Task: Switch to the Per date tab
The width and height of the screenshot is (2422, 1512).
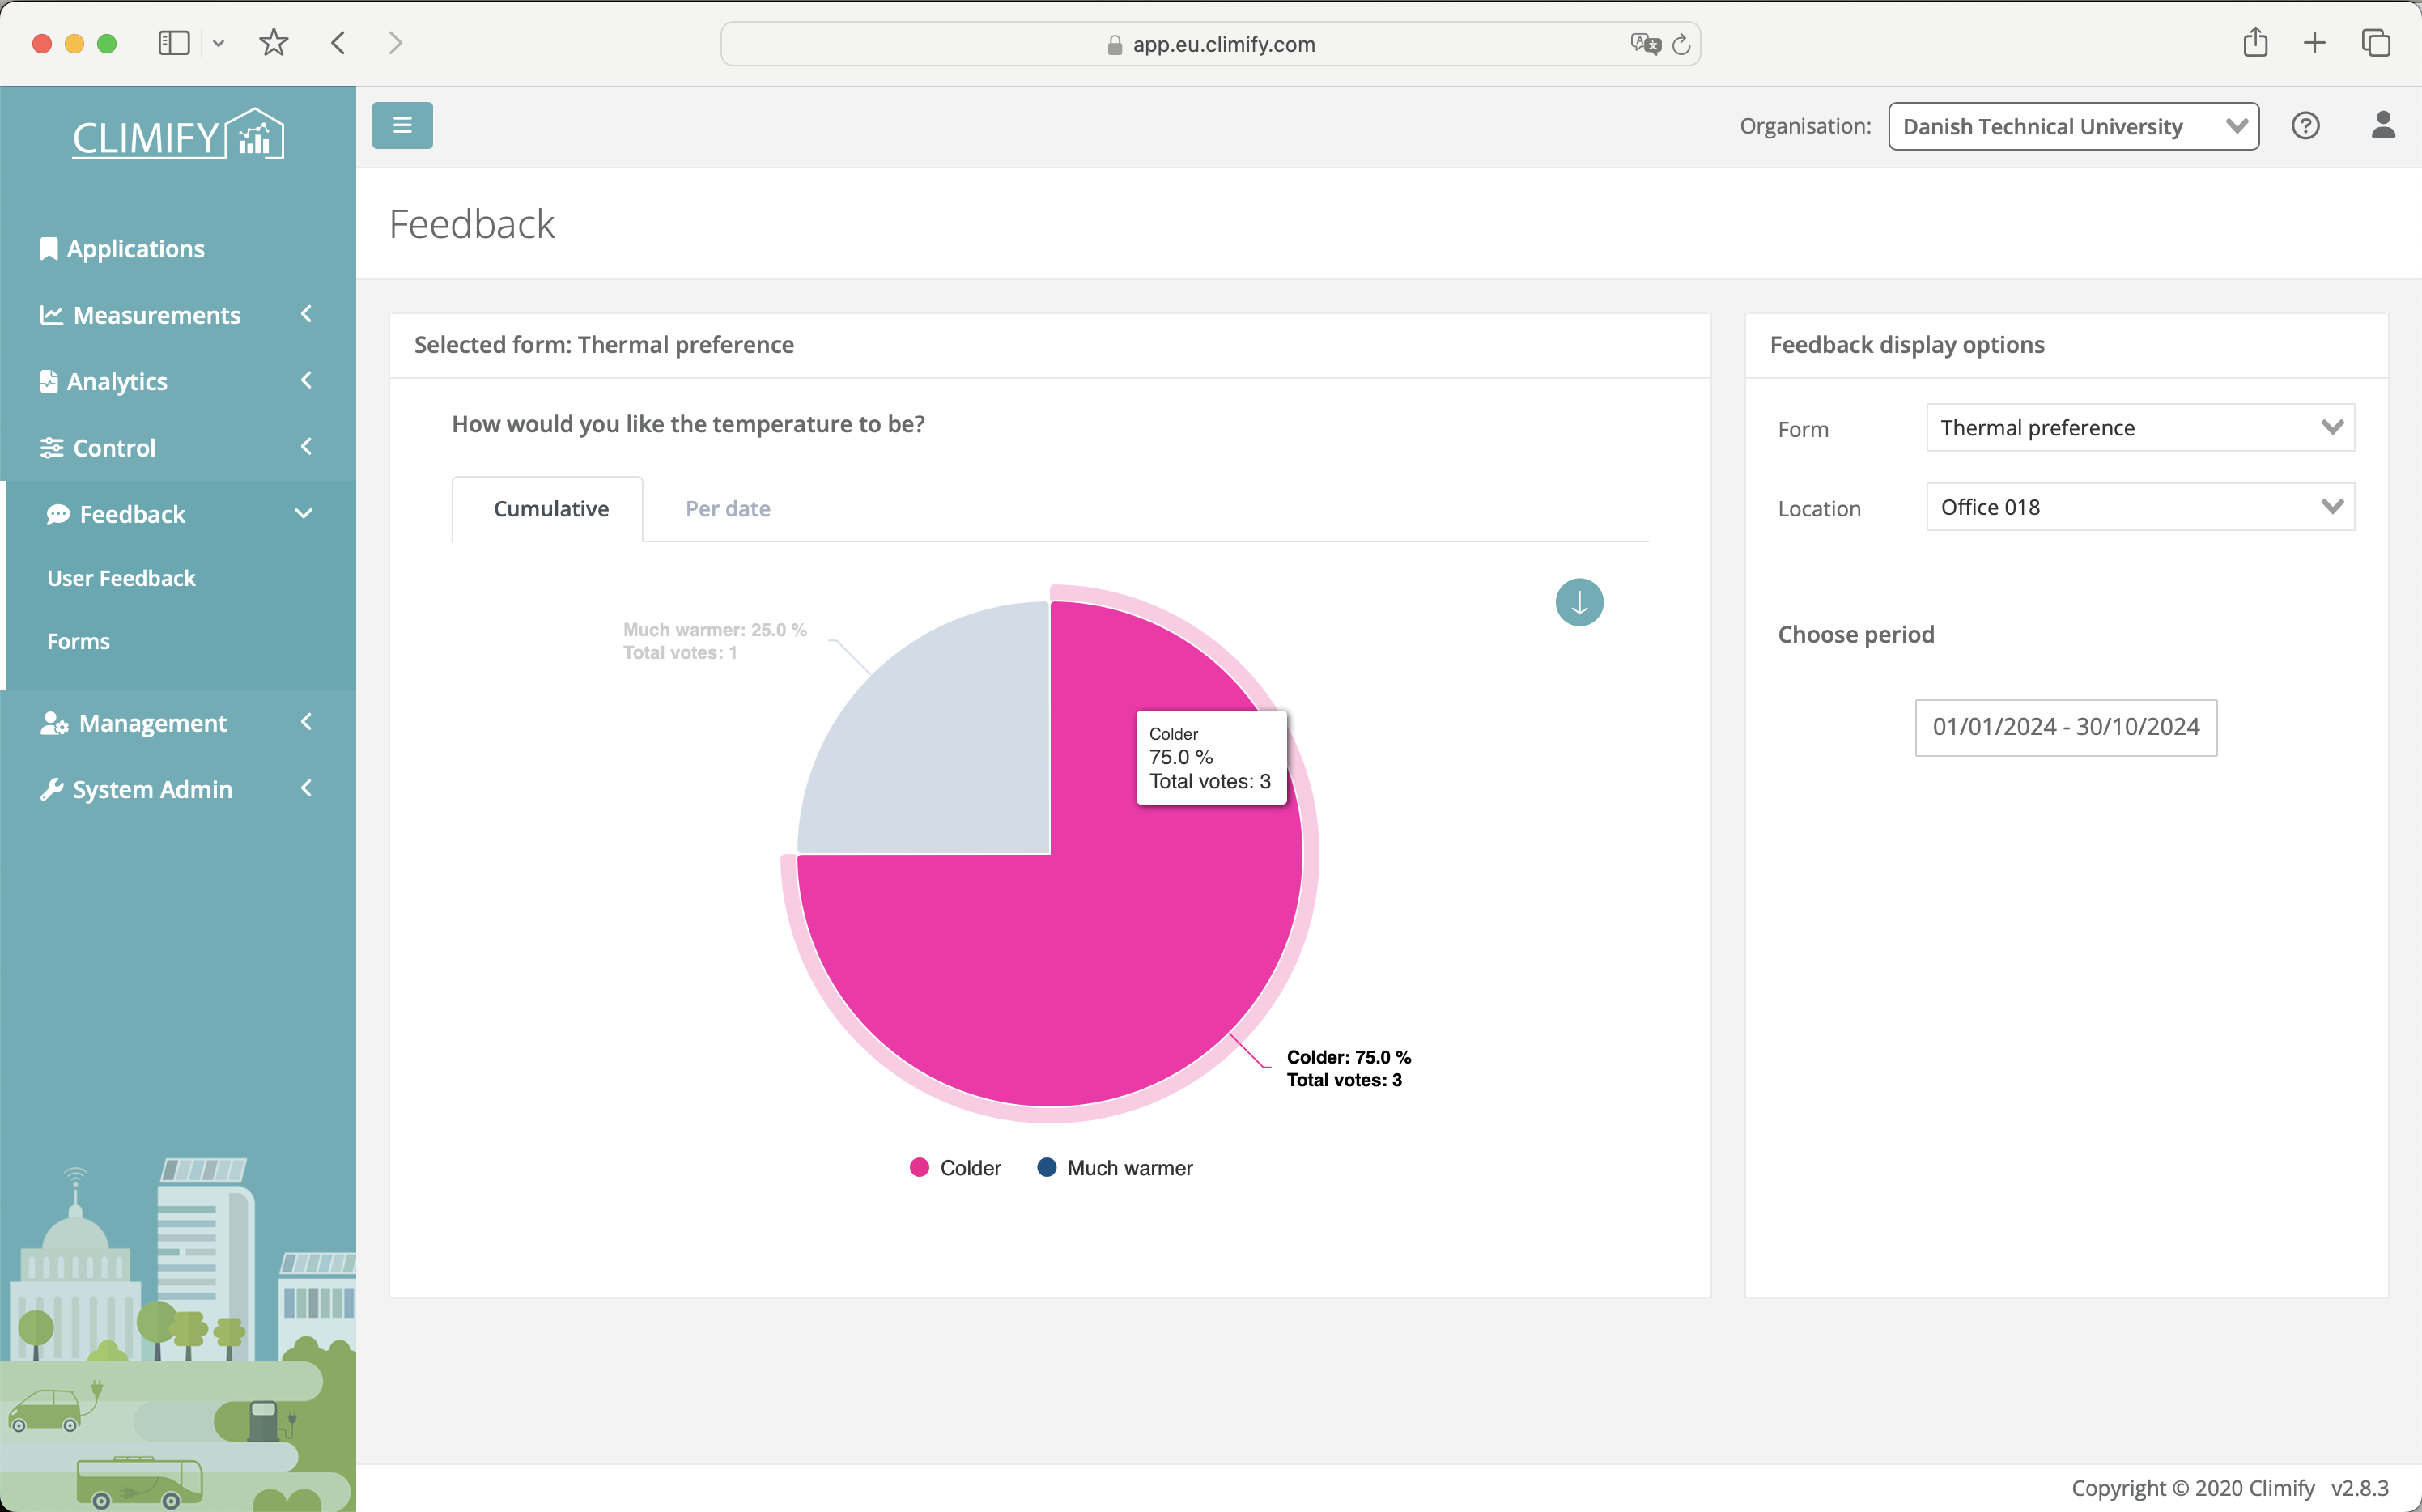Action: coord(727,509)
